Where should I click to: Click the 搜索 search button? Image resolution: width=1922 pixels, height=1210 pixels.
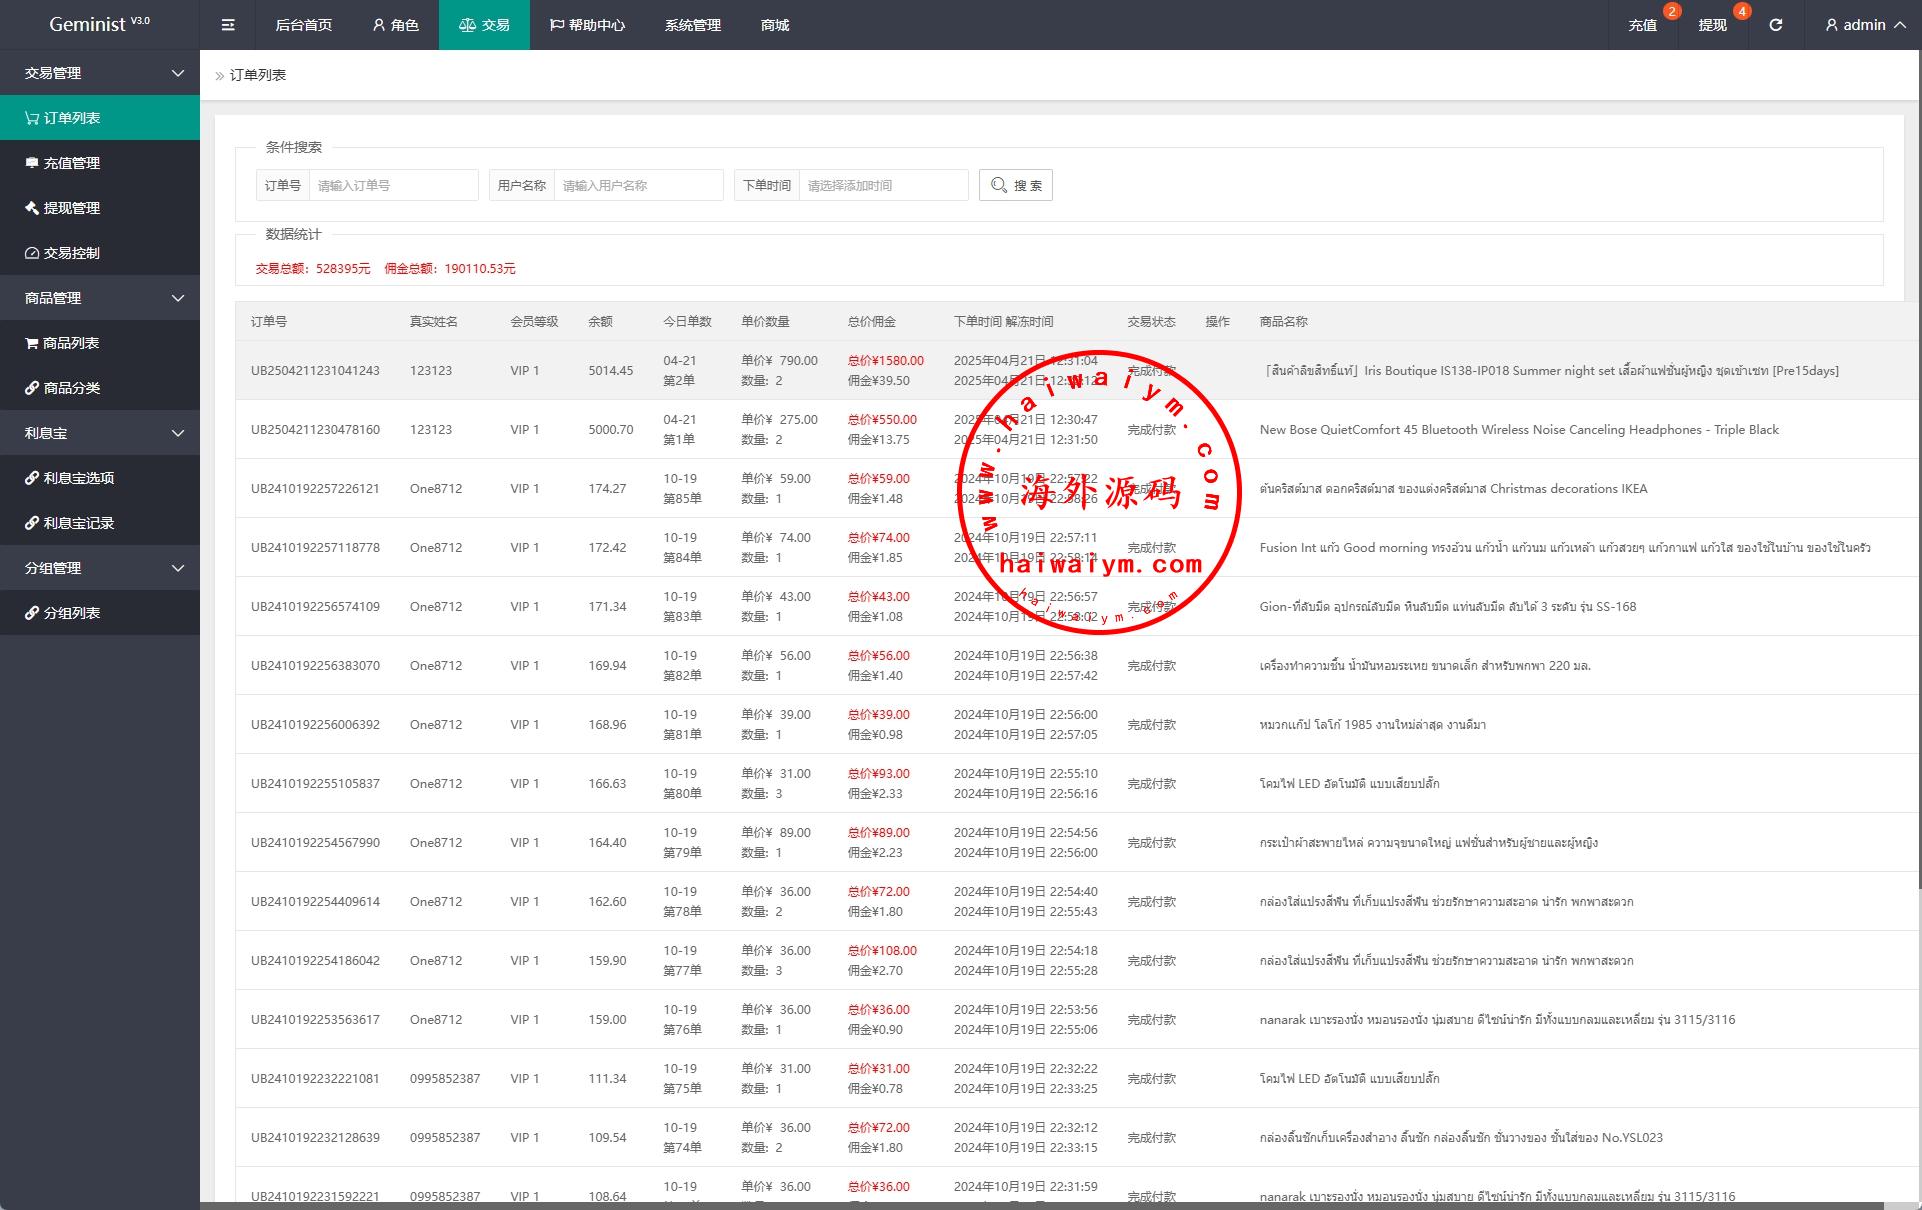[x=1015, y=185]
